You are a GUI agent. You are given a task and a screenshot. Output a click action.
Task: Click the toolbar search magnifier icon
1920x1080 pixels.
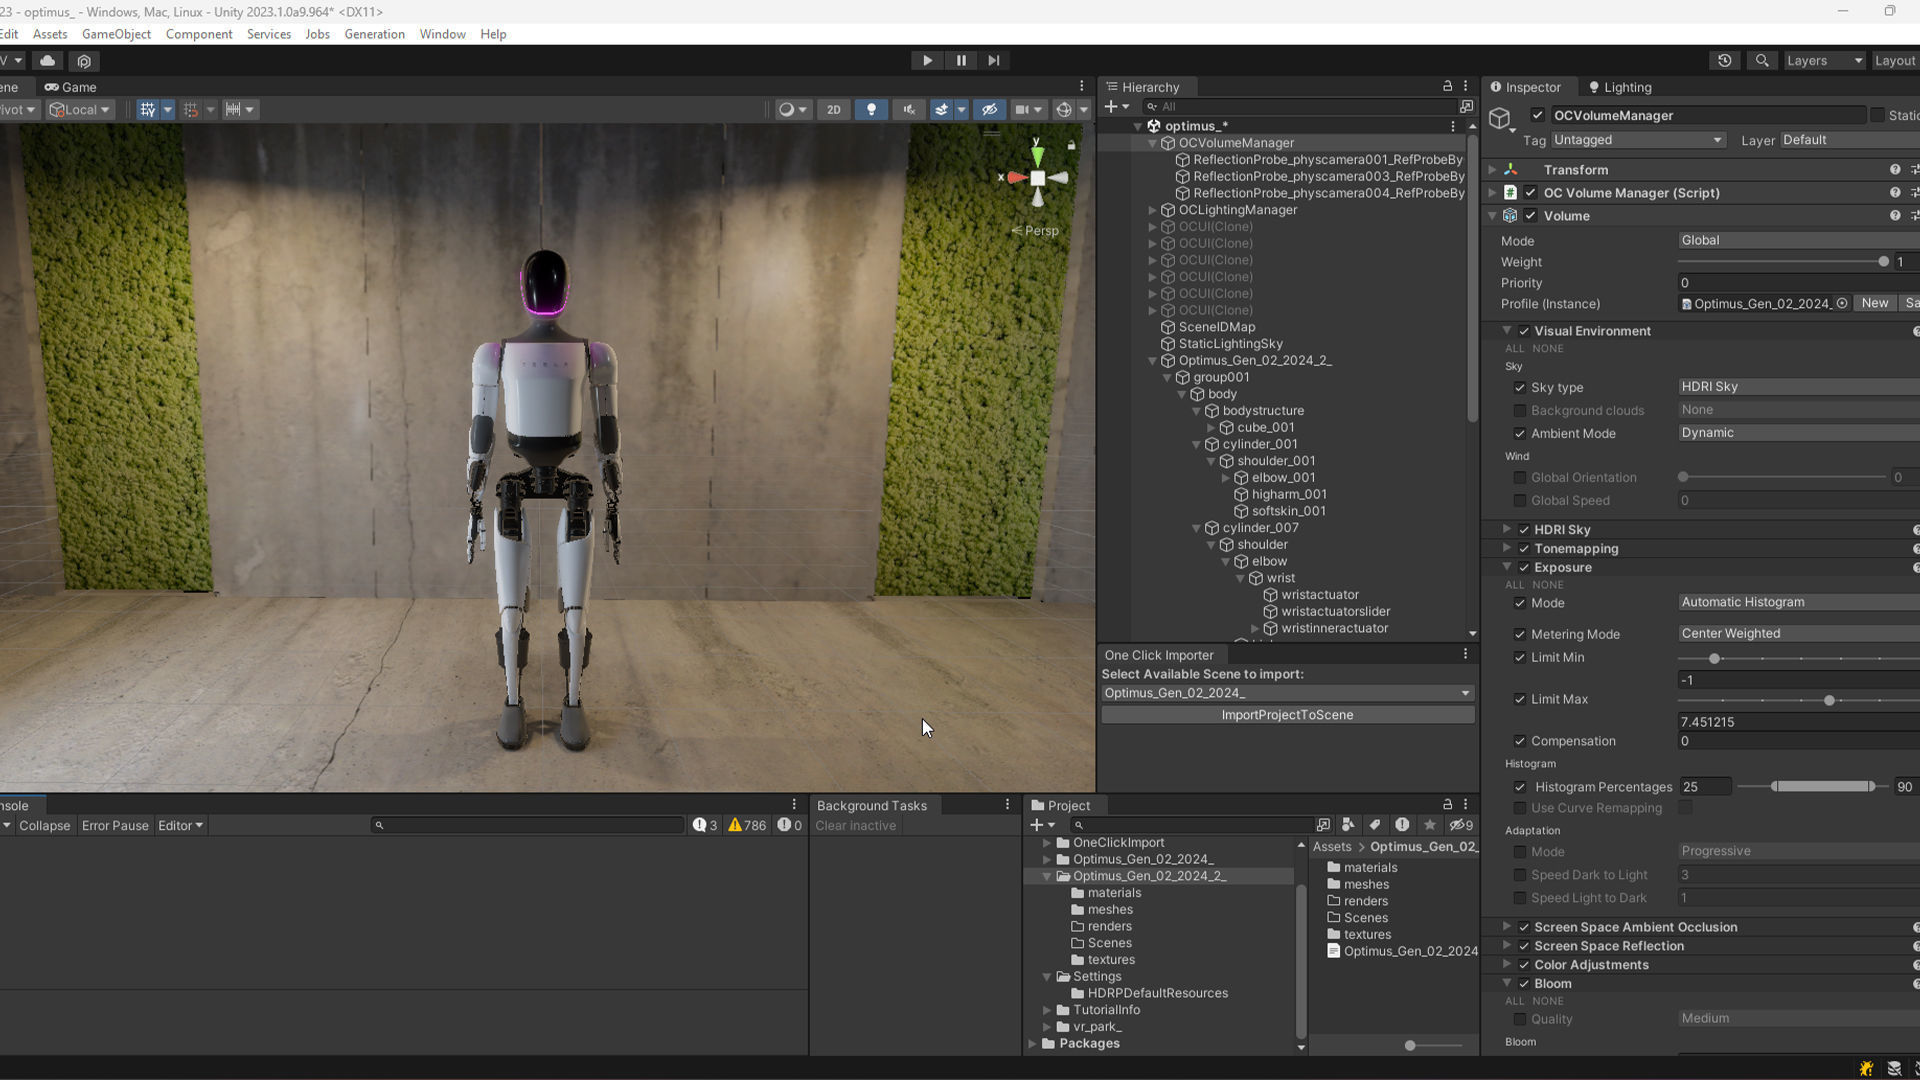tap(1762, 61)
